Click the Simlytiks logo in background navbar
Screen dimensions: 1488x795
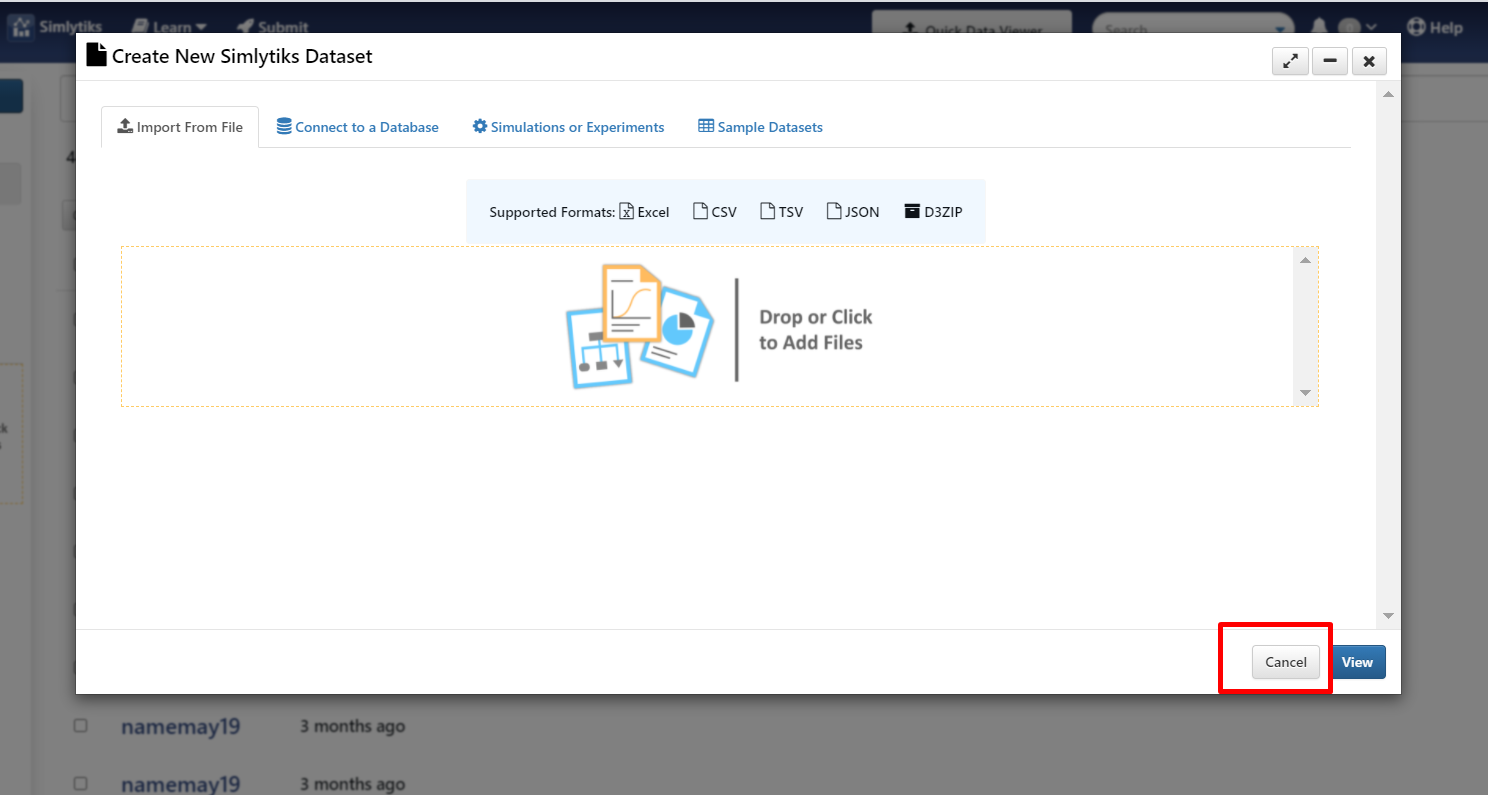pos(56,27)
